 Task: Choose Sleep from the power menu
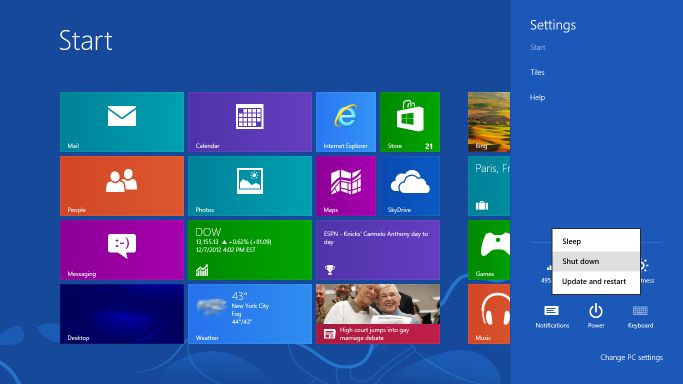596,241
